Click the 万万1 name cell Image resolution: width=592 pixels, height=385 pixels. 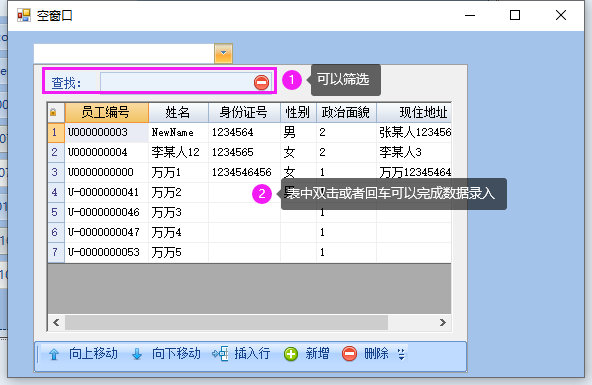[179, 172]
